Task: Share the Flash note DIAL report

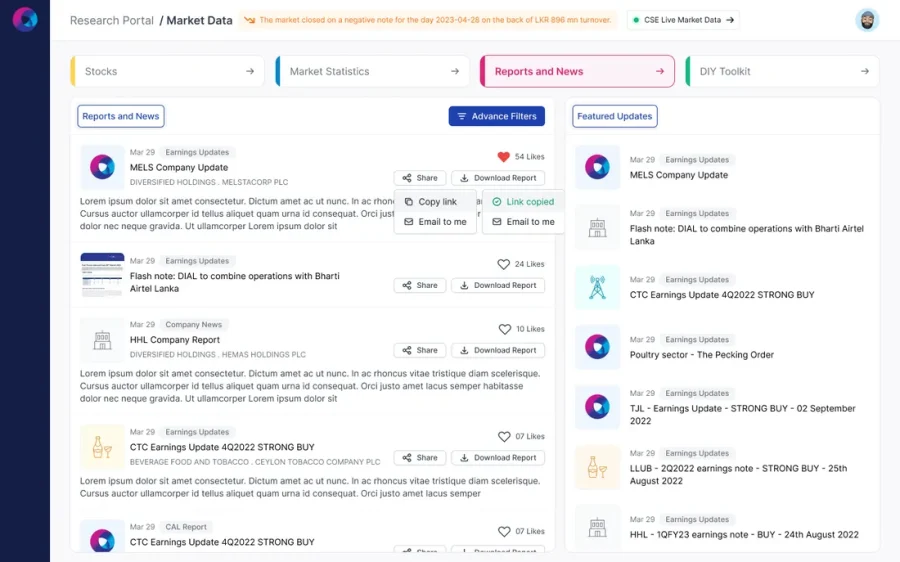Action: click(420, 285)
